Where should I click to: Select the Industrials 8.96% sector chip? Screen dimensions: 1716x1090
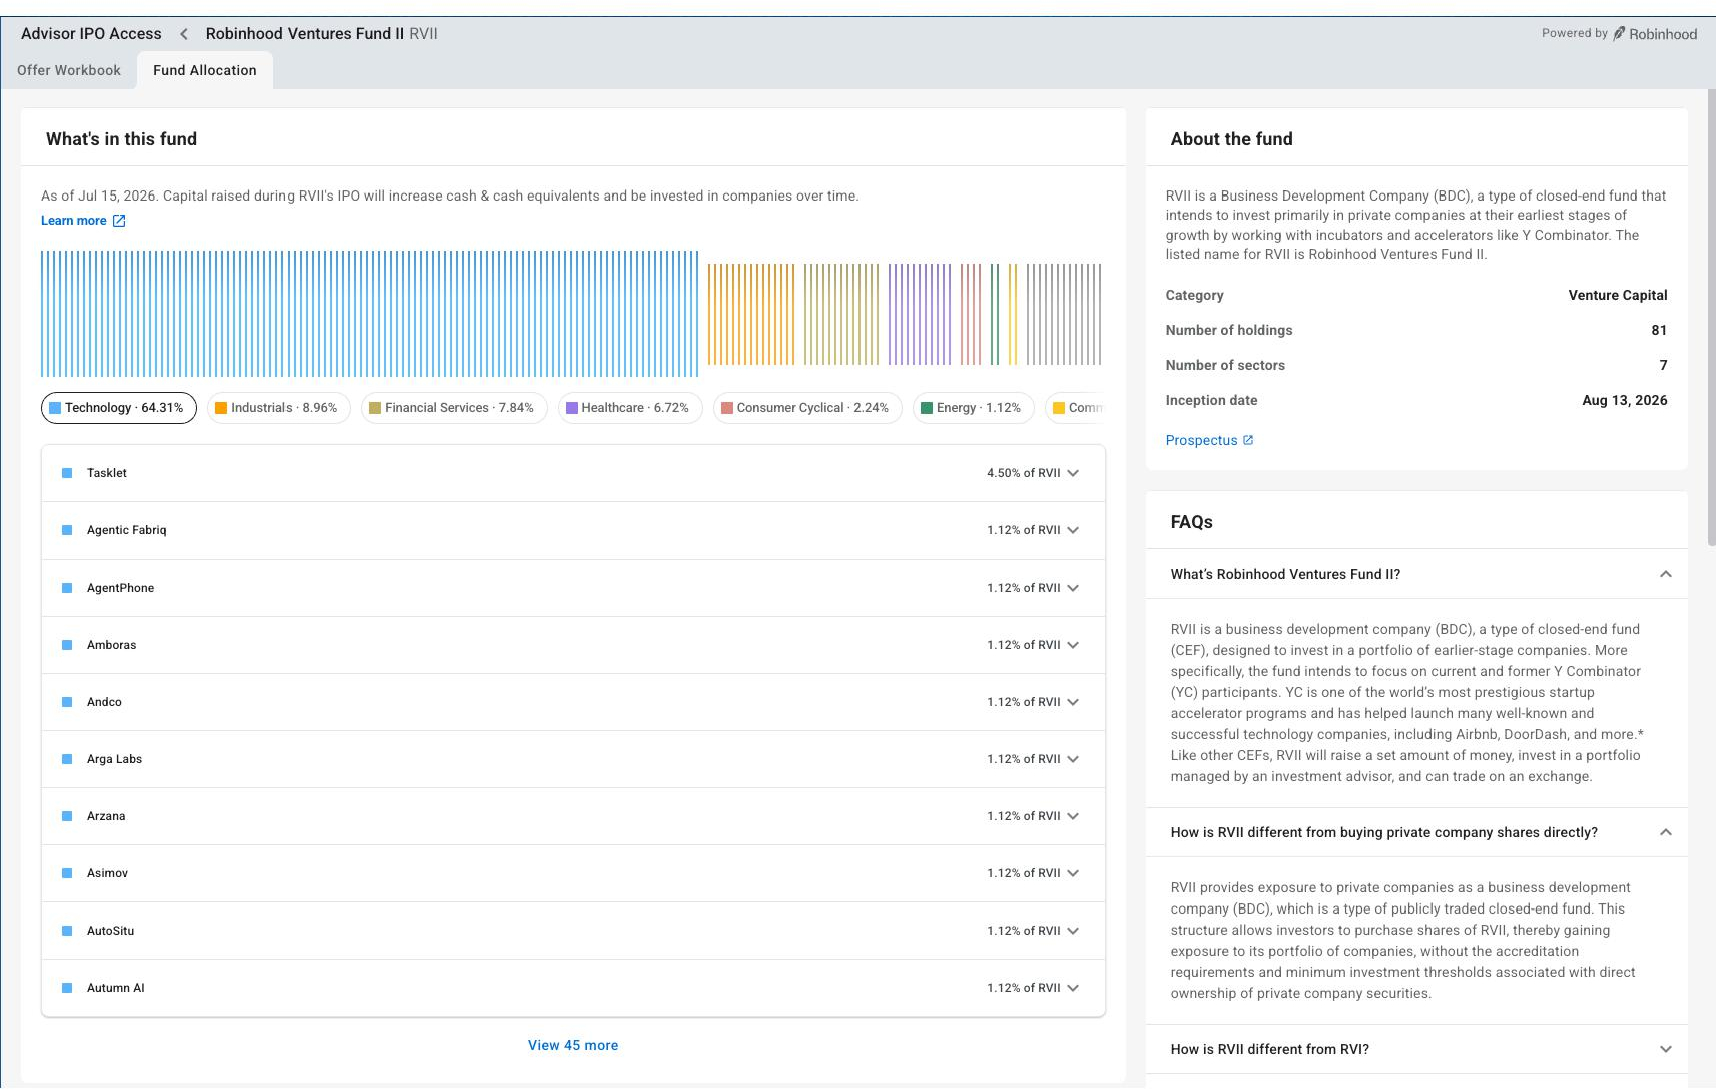coord(279,408)
